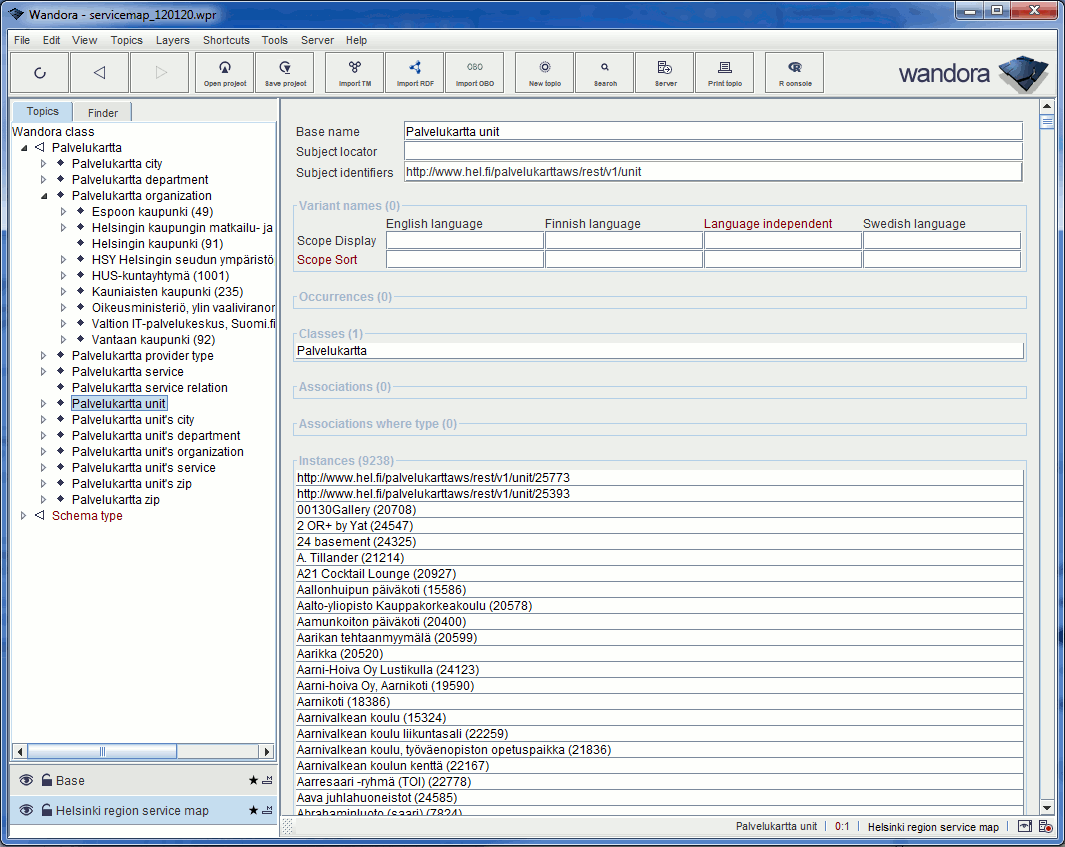This screenshot has width=1065, height=847.
Task: Click the Import OBO icon
Action: [x=473, y=72]
